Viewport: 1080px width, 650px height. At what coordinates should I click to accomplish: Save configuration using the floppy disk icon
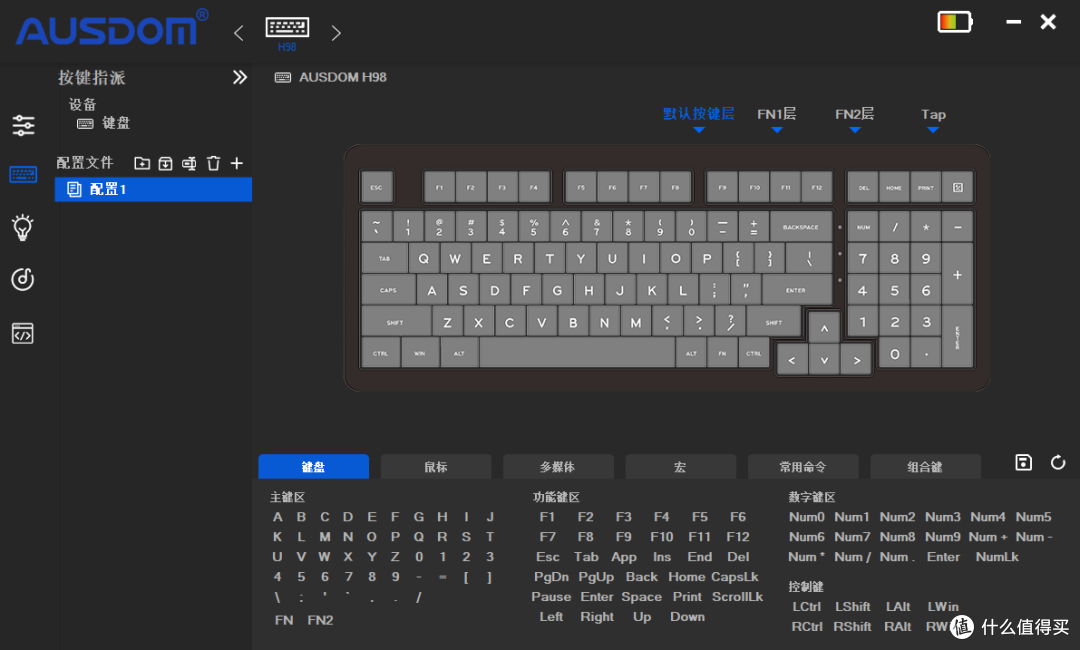pos(1024,462)
